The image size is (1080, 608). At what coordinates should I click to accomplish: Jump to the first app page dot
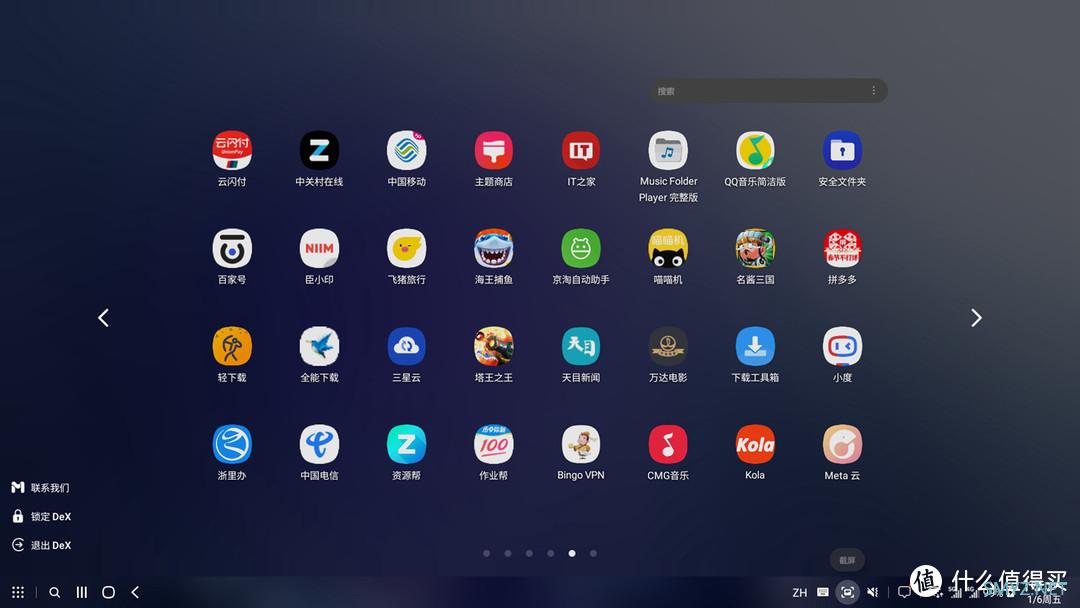click(486, 554)
